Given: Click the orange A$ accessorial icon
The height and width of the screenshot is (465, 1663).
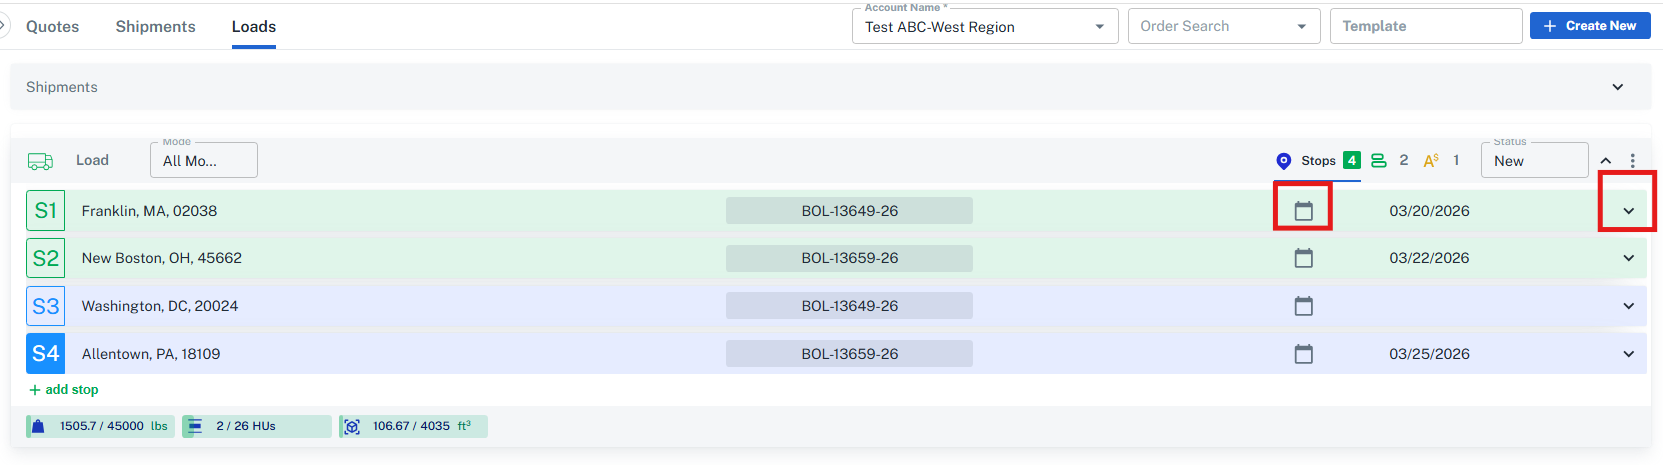Looking at the screenshot, I should point(1431,161).
